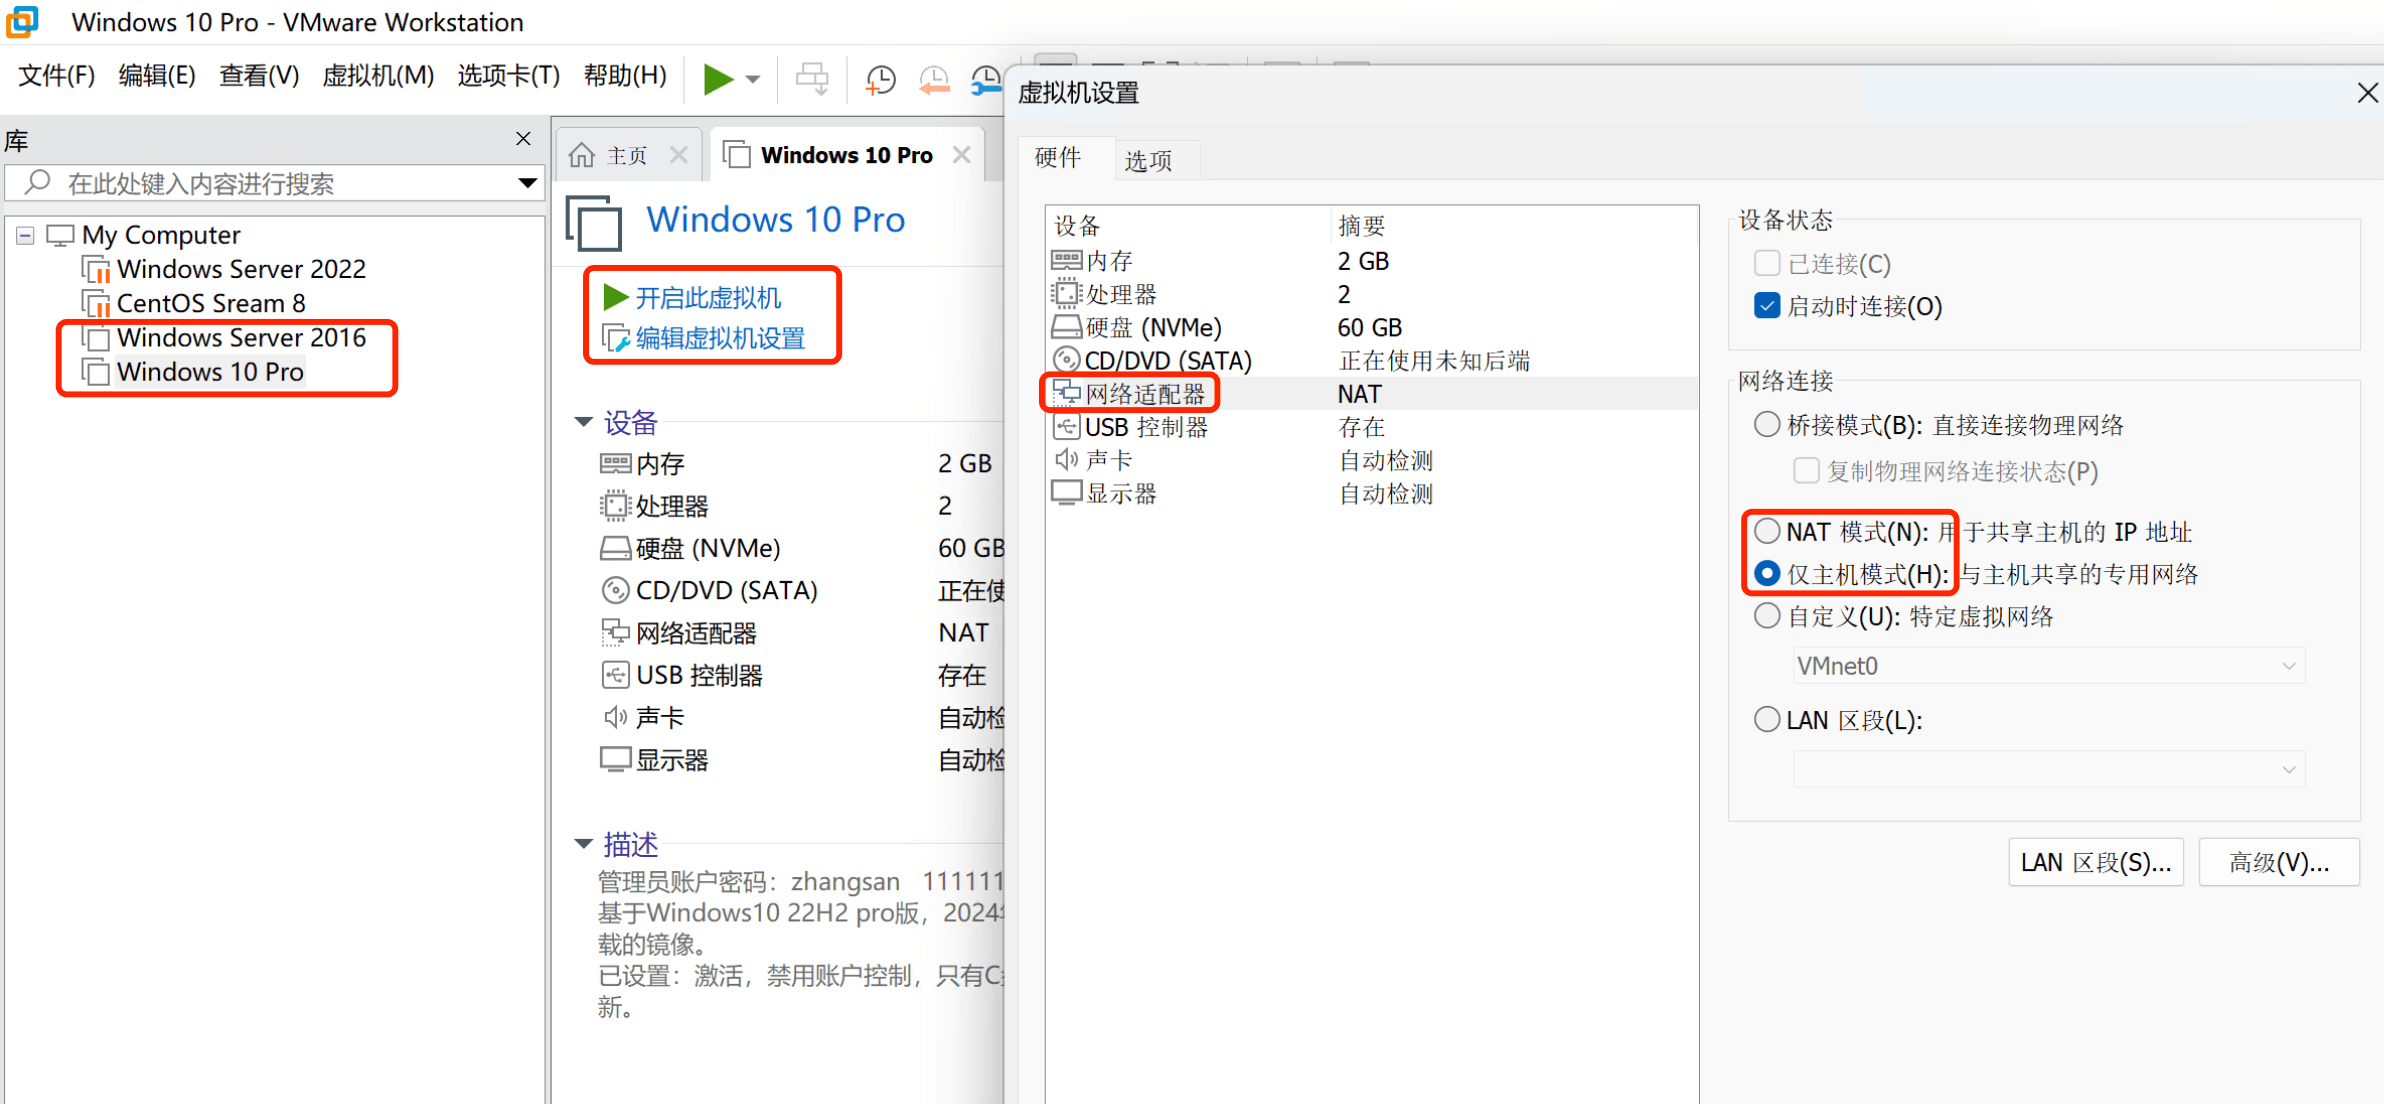Collapse the 描述 section
This screenshot has width=2384, height=1104.
(584, 844)
